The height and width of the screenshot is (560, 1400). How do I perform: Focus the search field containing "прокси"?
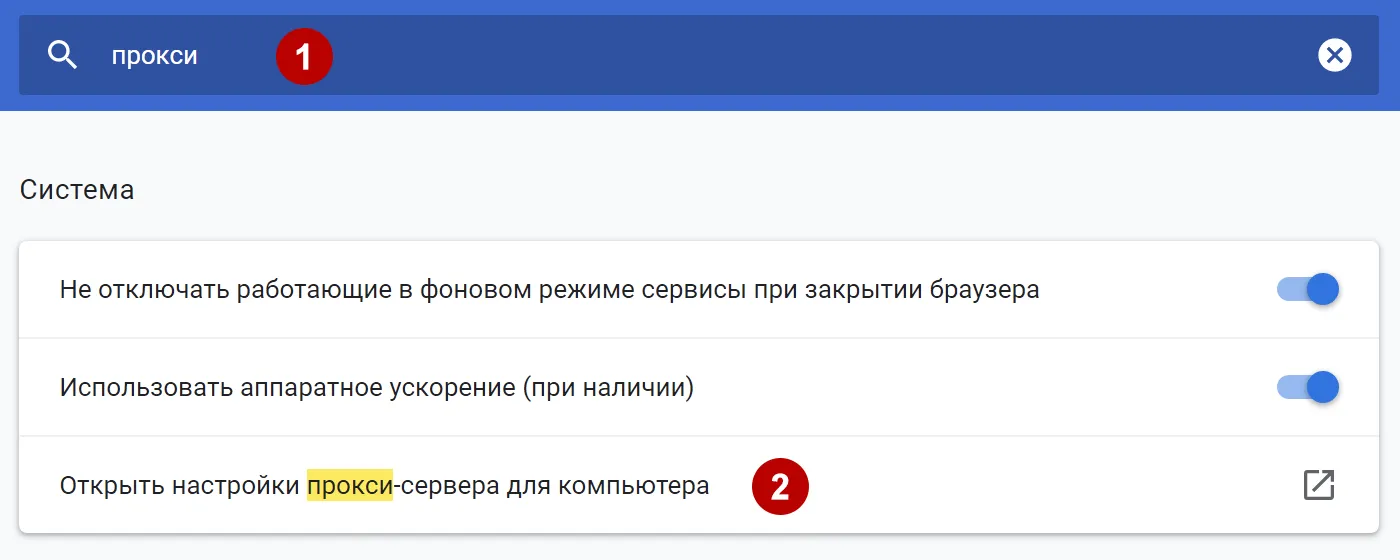click(154, 56)
